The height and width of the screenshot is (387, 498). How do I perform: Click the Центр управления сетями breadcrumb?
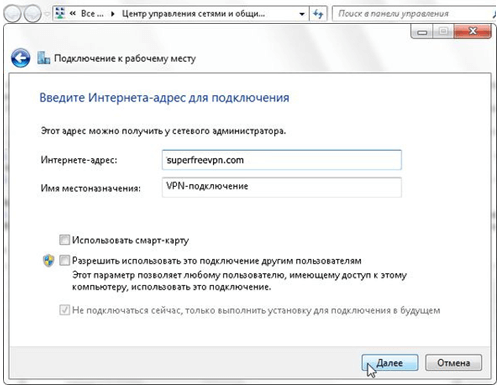point(193,14)
